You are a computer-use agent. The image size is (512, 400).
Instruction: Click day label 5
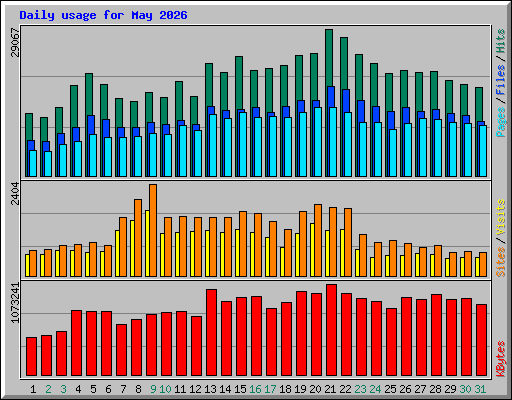(x=93, y=389)
